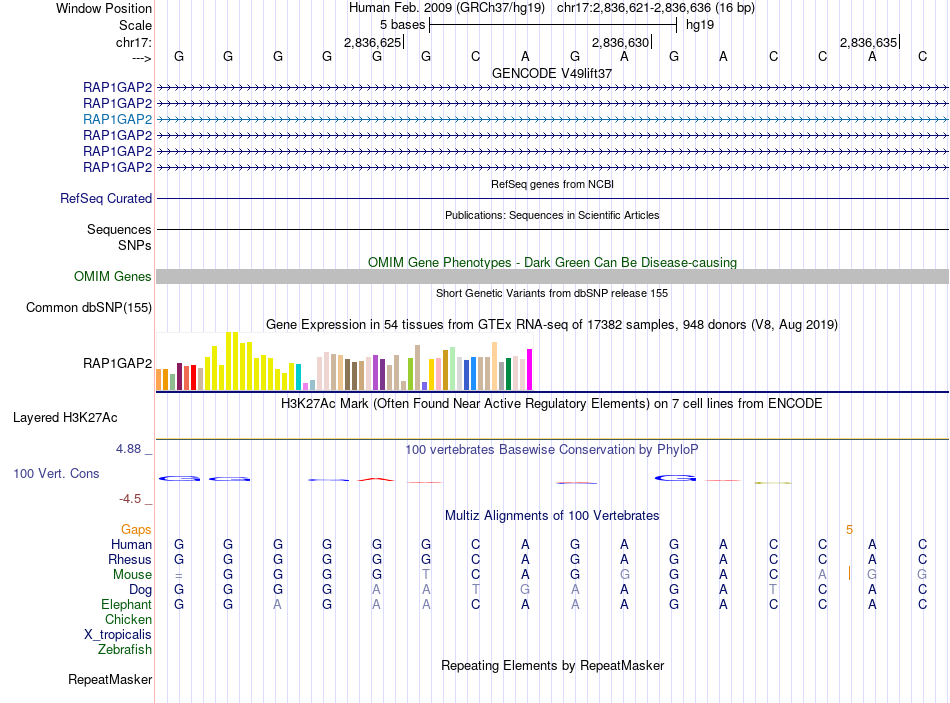Click the Window Position label
Image resolution: width=950 pixels, height=703 pixels.
coord(104,8)
